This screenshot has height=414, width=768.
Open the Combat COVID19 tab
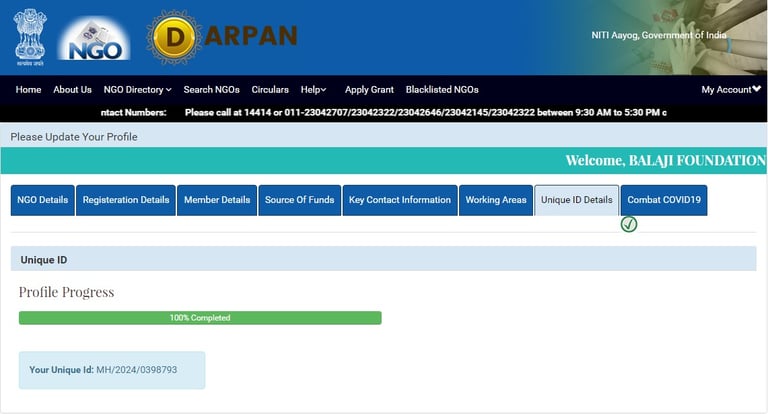(x=664, y=200)
